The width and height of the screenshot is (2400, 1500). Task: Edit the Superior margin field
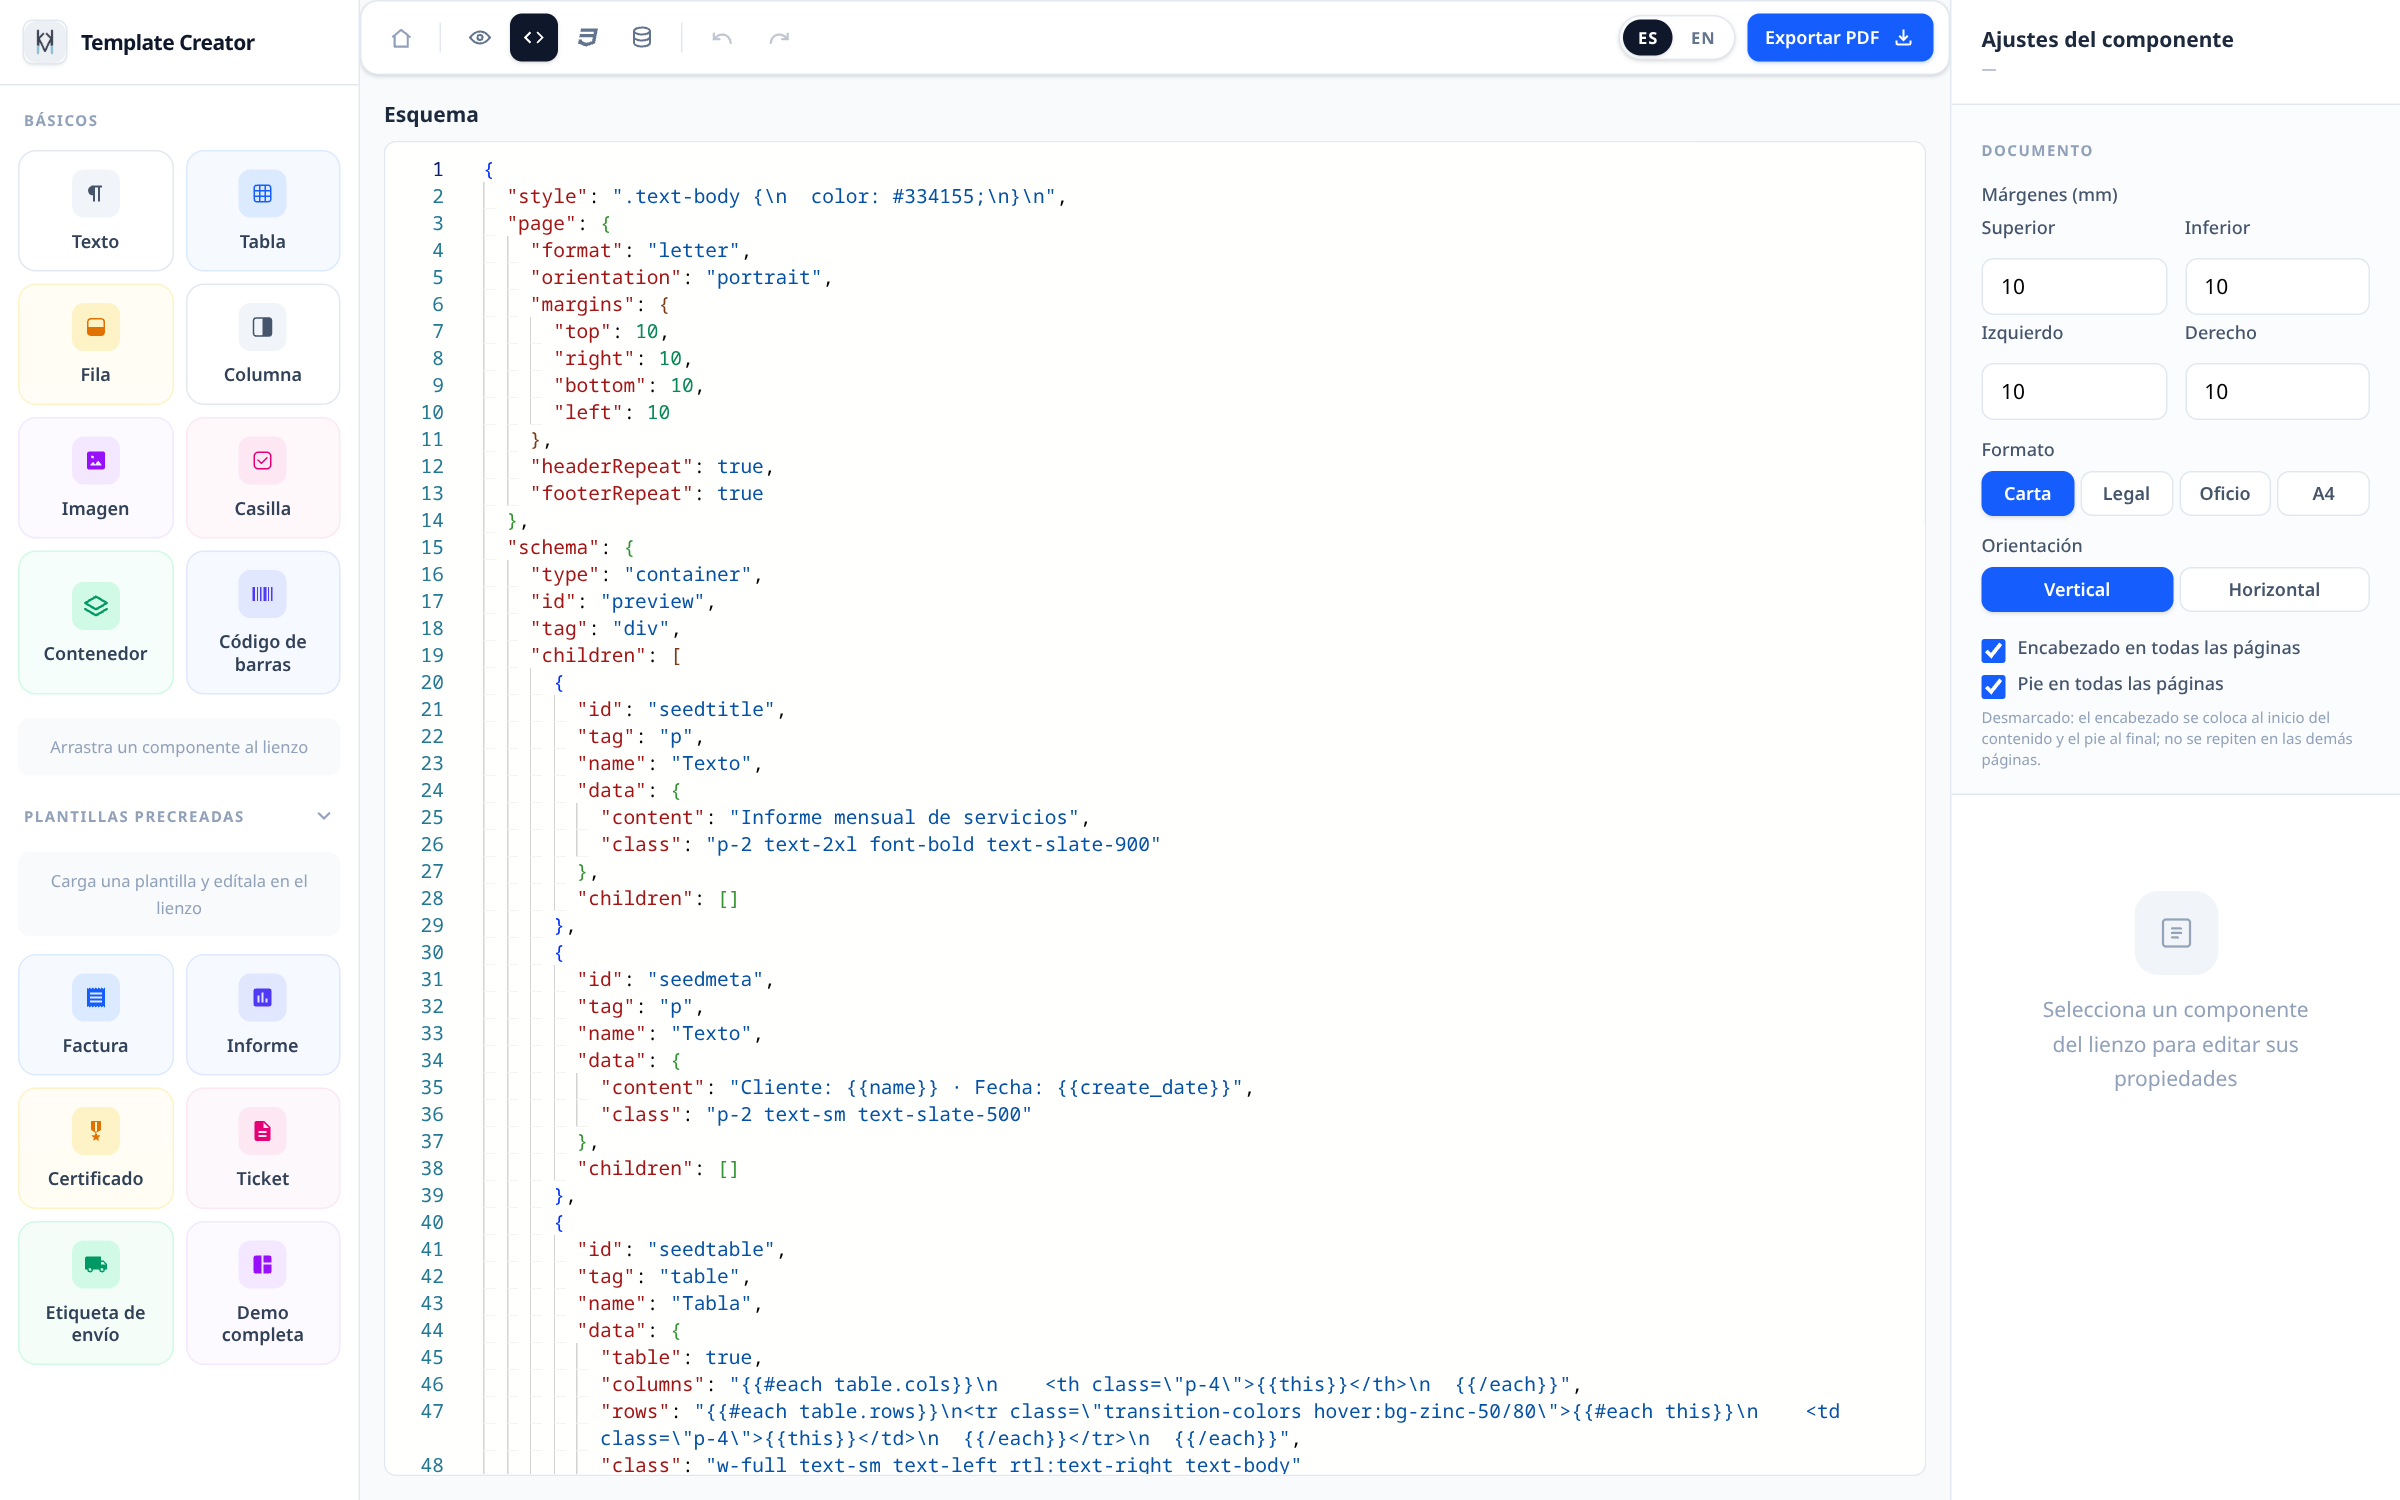tap(2074, 287)
